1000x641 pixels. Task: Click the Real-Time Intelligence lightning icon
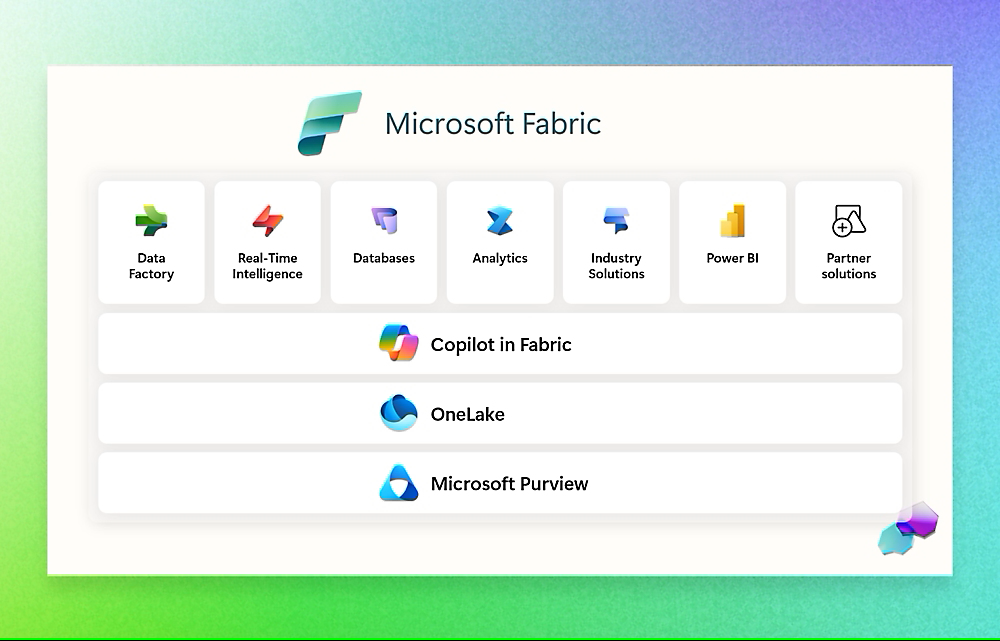[267, 219]
